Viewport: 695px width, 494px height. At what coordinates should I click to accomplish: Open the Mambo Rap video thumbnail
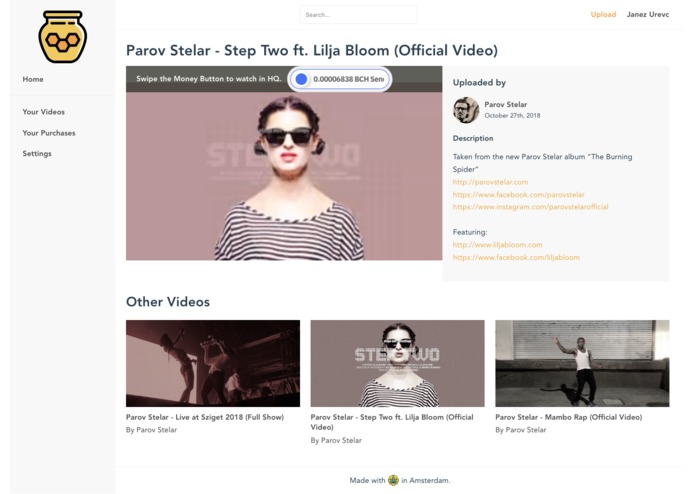click(x=582, y=363)
